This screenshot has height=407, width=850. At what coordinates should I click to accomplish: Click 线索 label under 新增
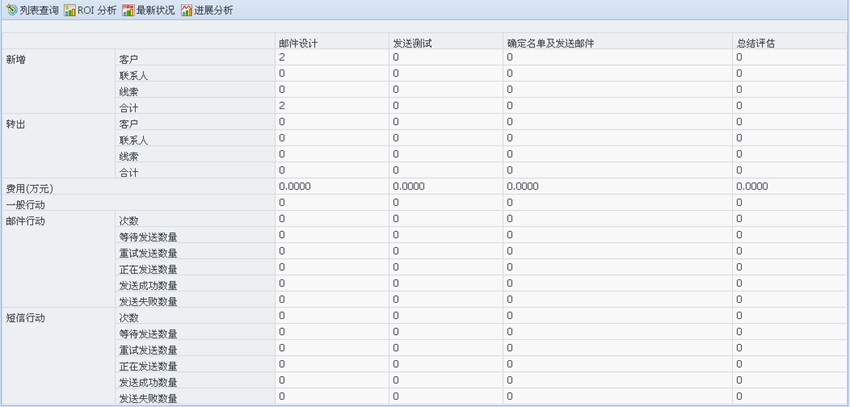129,92
